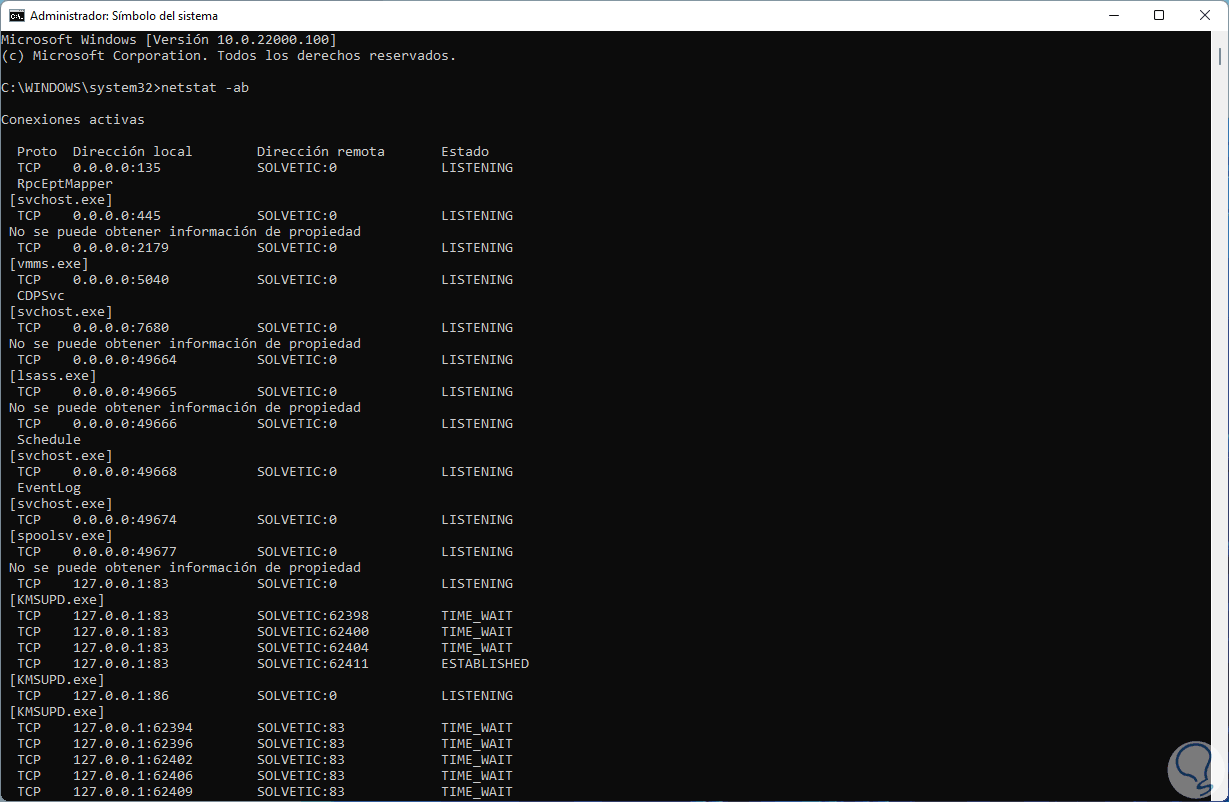Click local address 0.0.0.0:445
The height and width of the screenshot is (802, 1229).
coord(117,216)
